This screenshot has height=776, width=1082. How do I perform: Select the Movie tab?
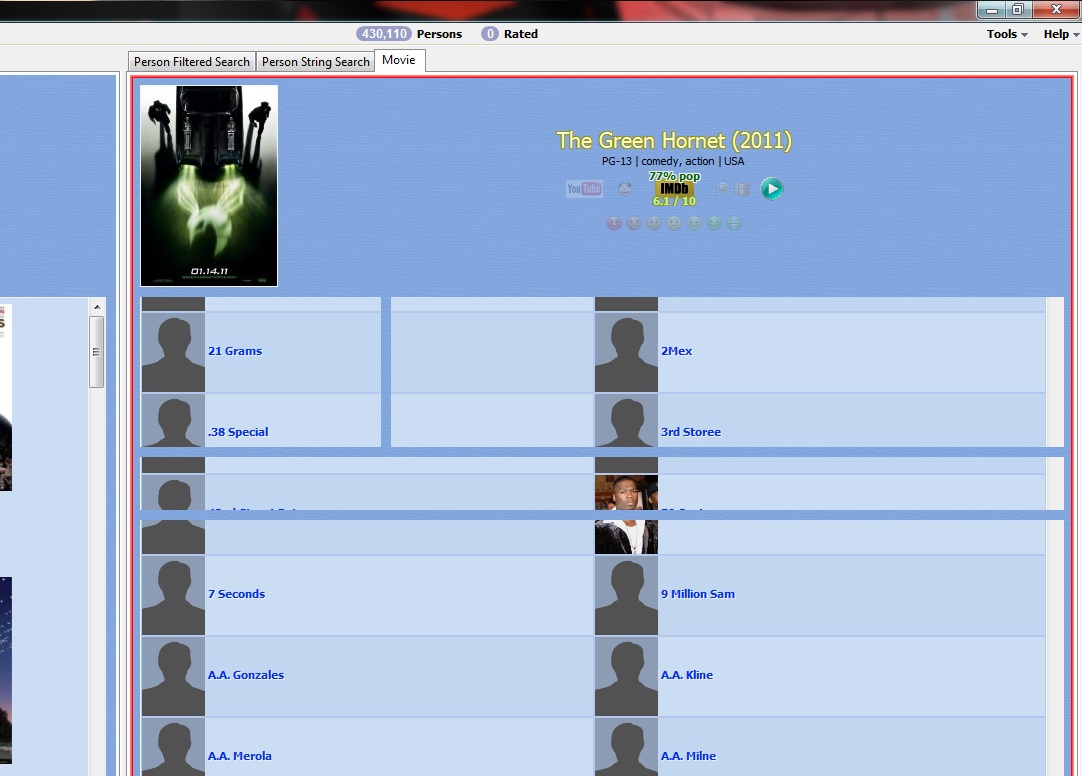[x=400, y=60]
